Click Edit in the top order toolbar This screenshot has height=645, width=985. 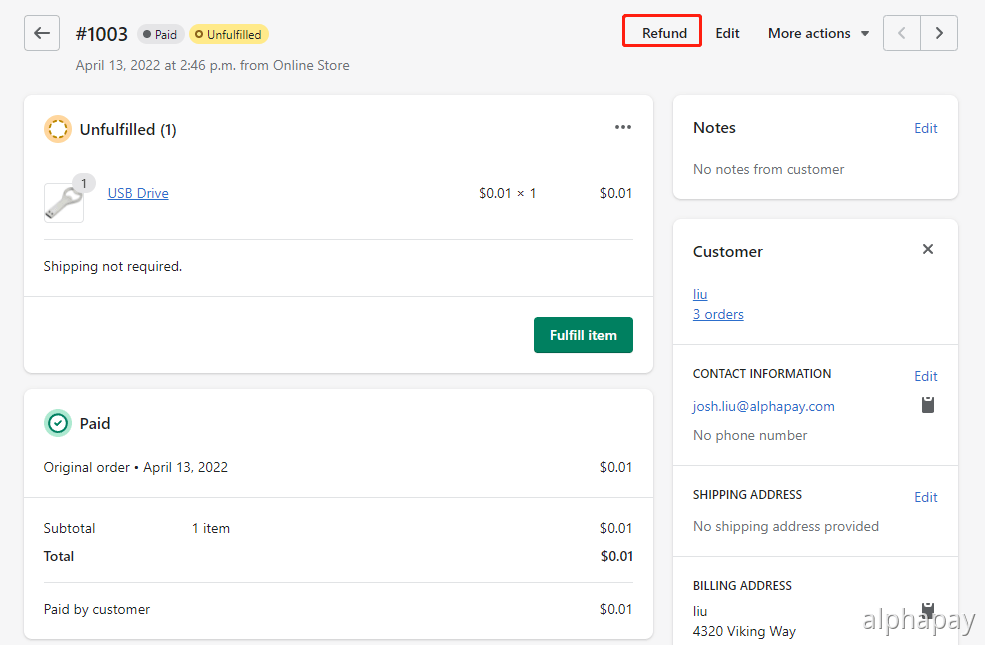coord(728,33)
